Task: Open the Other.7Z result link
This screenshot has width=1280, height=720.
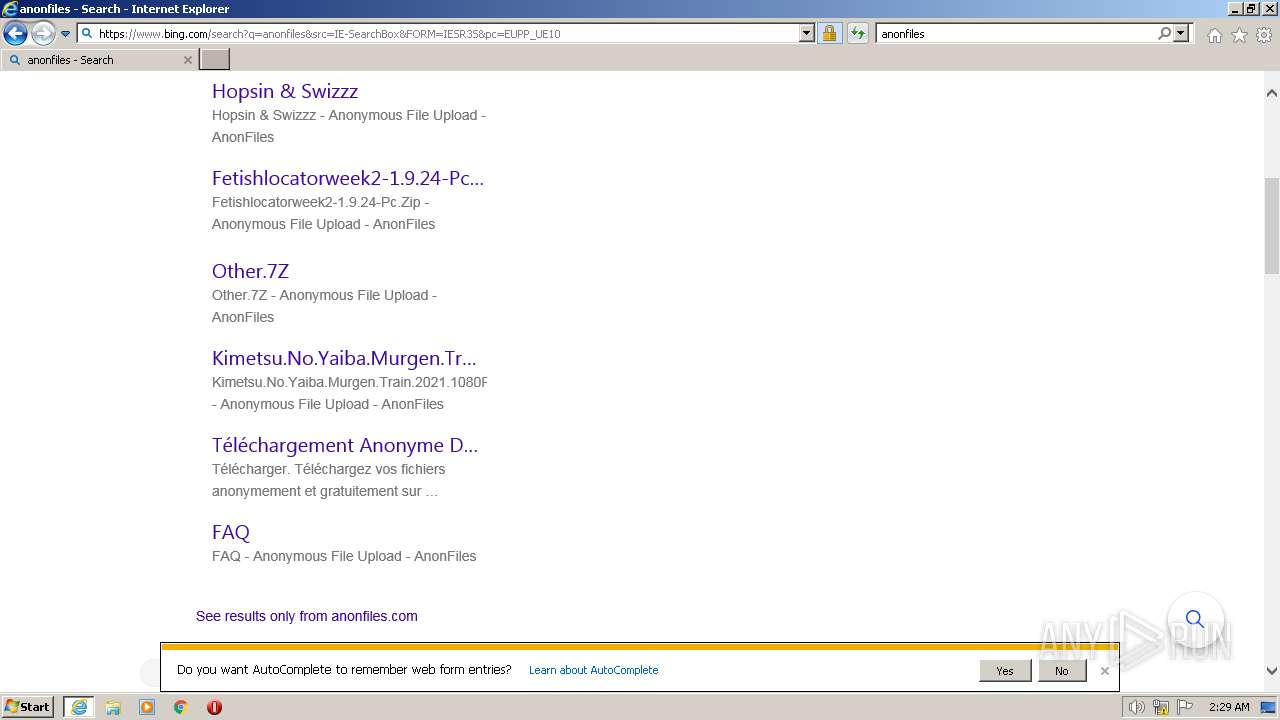Action: tap(250, 271)
